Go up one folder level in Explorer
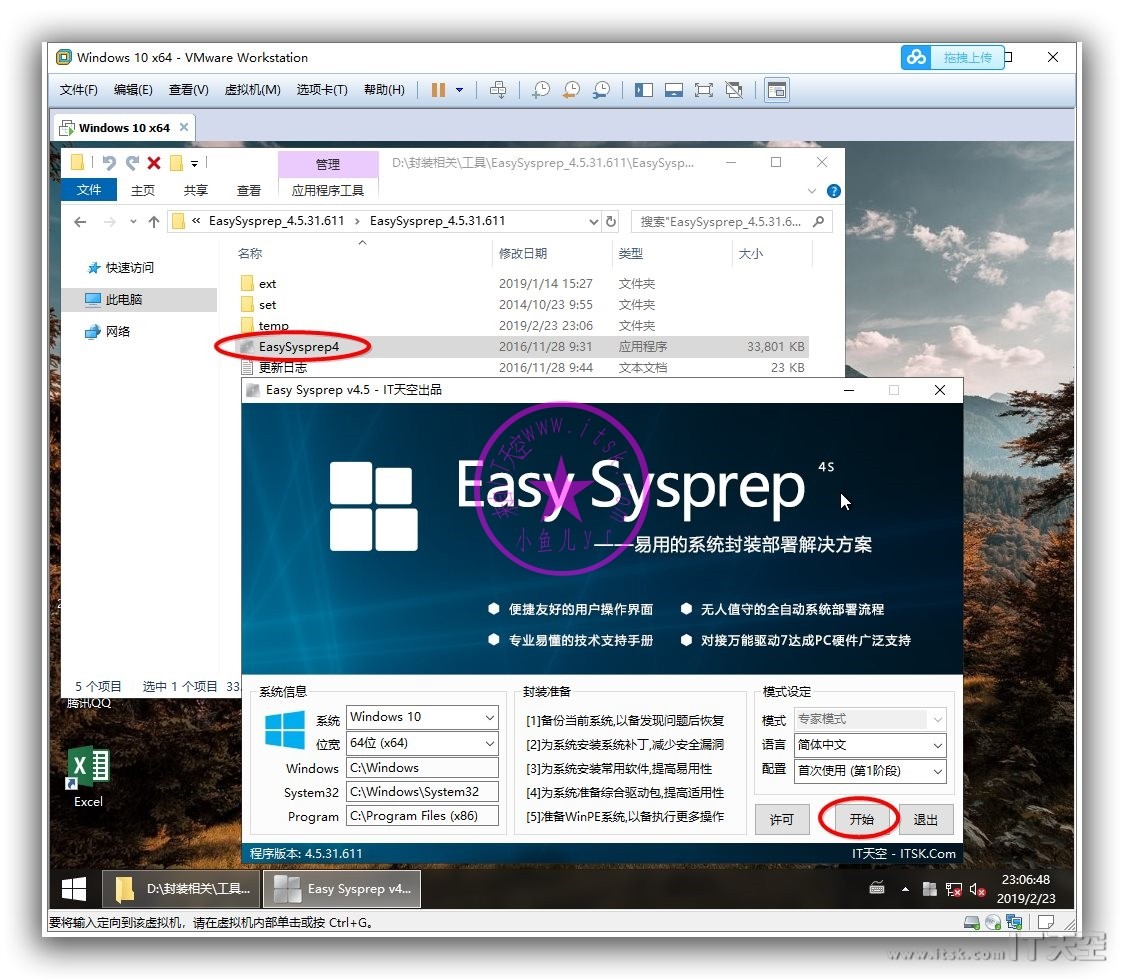This screenshot has height=979, width=1124. pyautogui.click(x=153, y=221)
